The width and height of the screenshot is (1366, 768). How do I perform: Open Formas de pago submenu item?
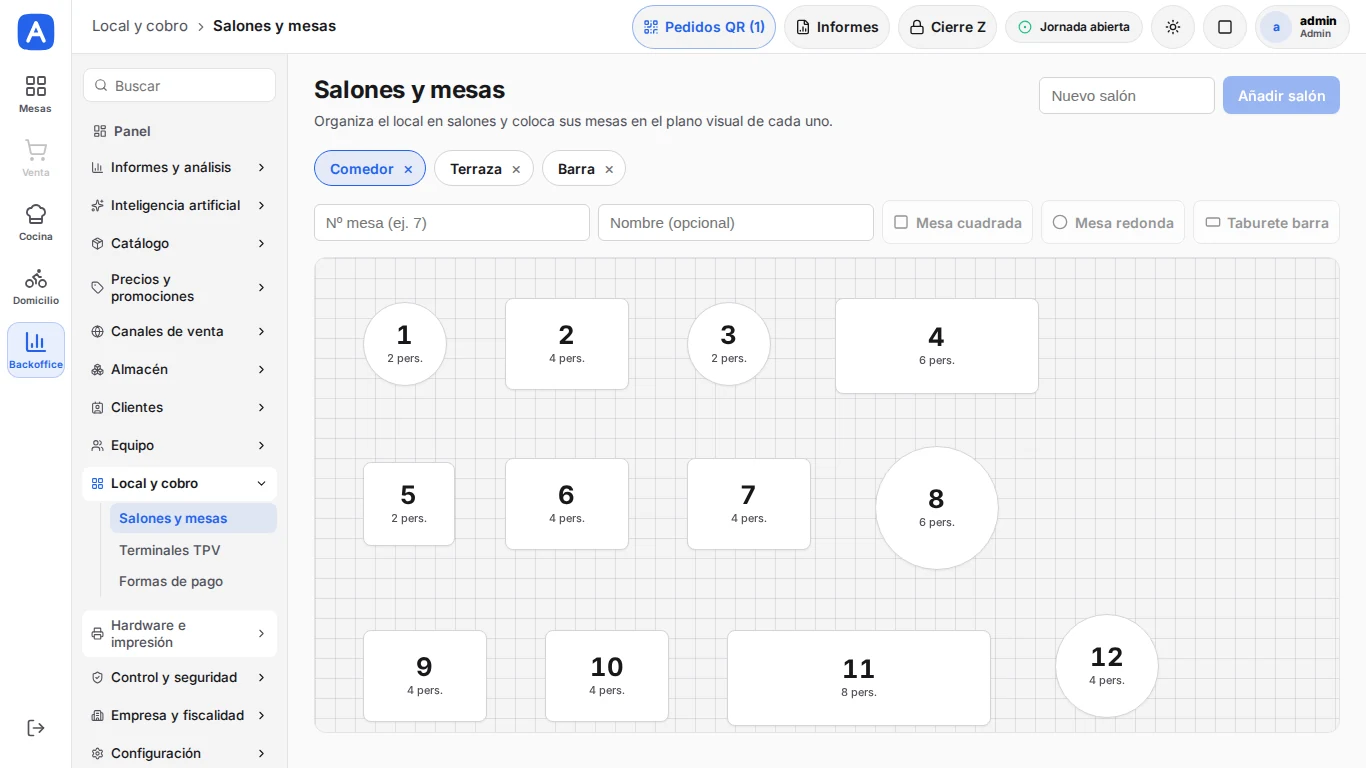coord(193,581)
